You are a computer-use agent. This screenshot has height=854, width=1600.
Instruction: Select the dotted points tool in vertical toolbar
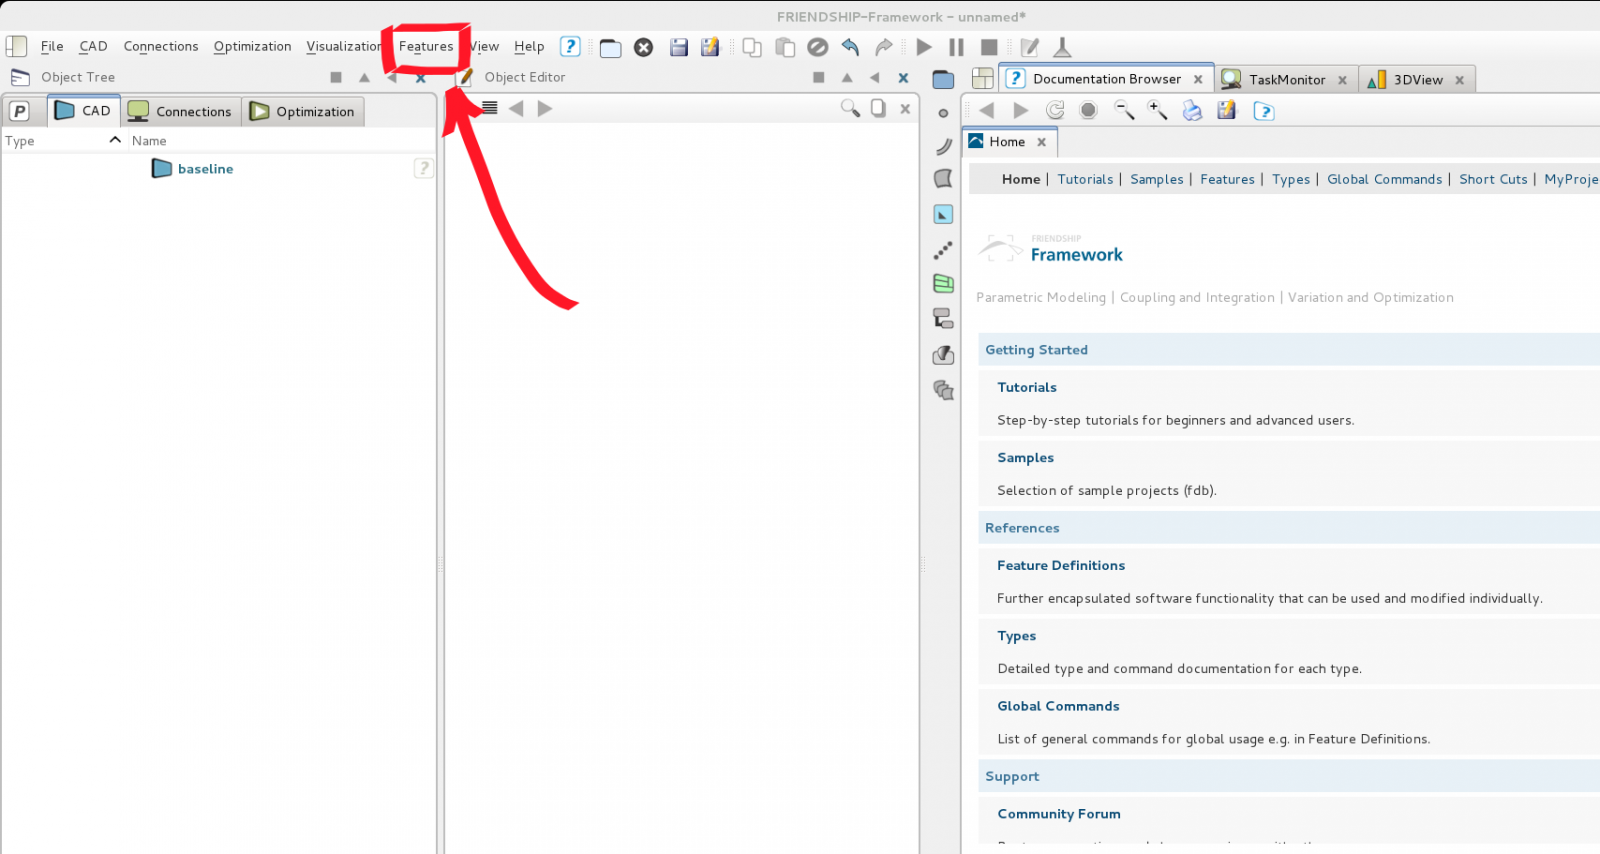[943, 249]
